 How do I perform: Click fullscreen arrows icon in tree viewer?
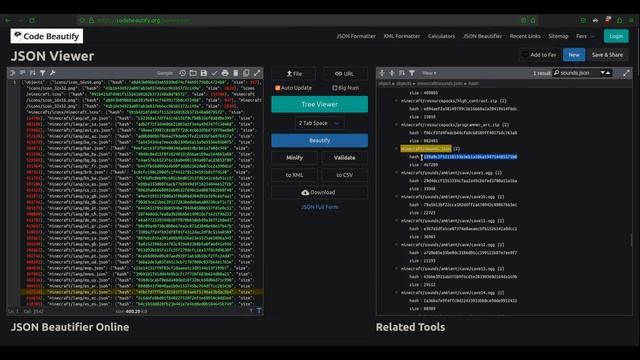click(x=626, y=73)
